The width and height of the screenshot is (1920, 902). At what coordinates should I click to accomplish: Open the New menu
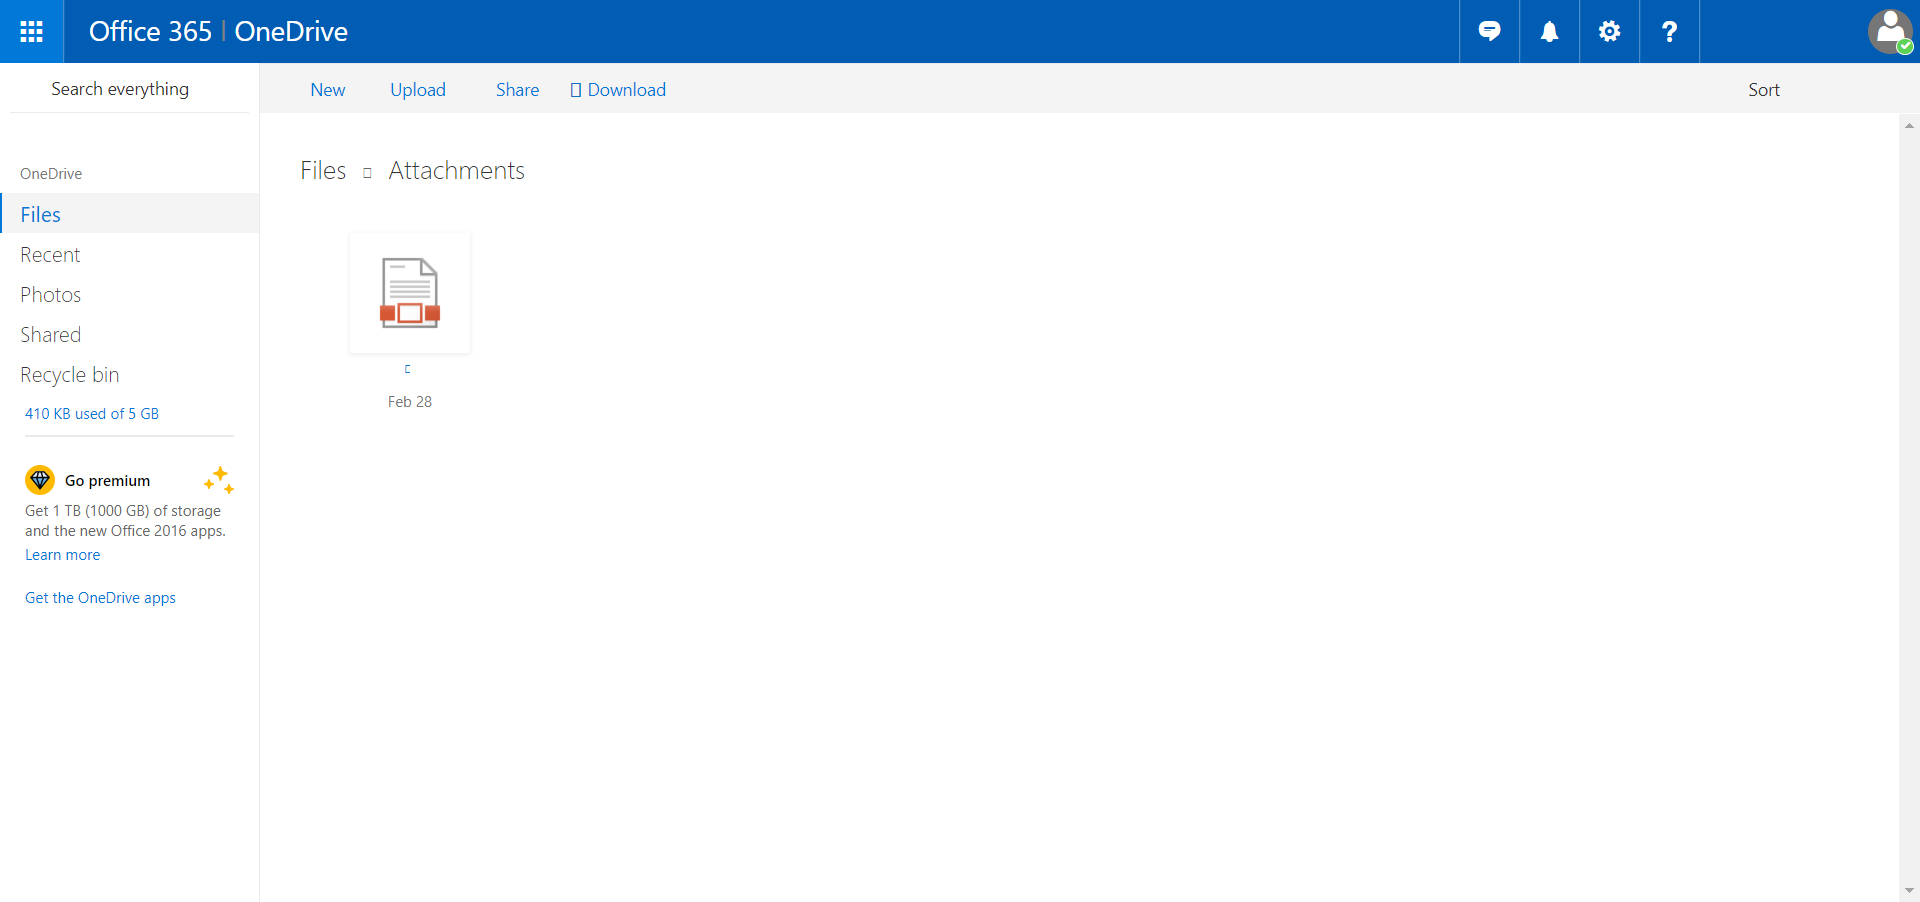(327, 90)
